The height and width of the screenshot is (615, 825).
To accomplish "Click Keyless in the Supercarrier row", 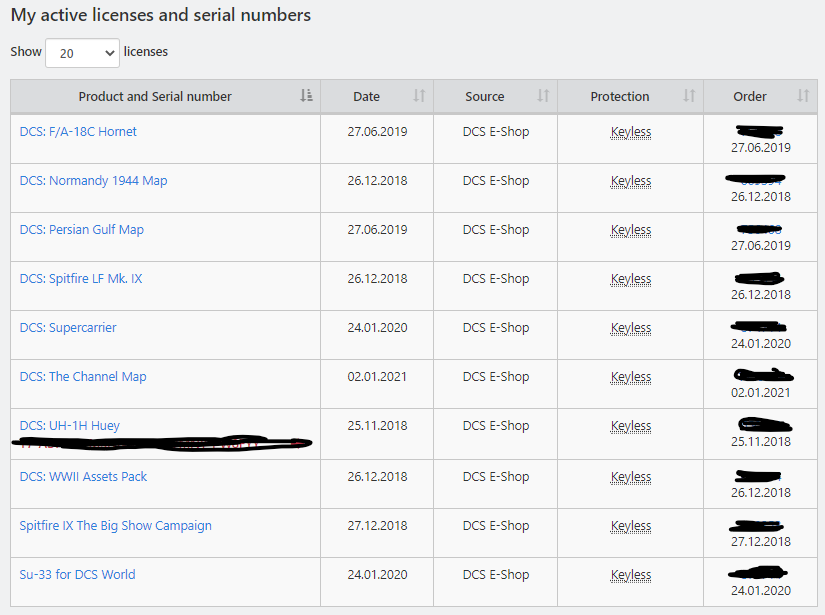I will coord(631,328).
